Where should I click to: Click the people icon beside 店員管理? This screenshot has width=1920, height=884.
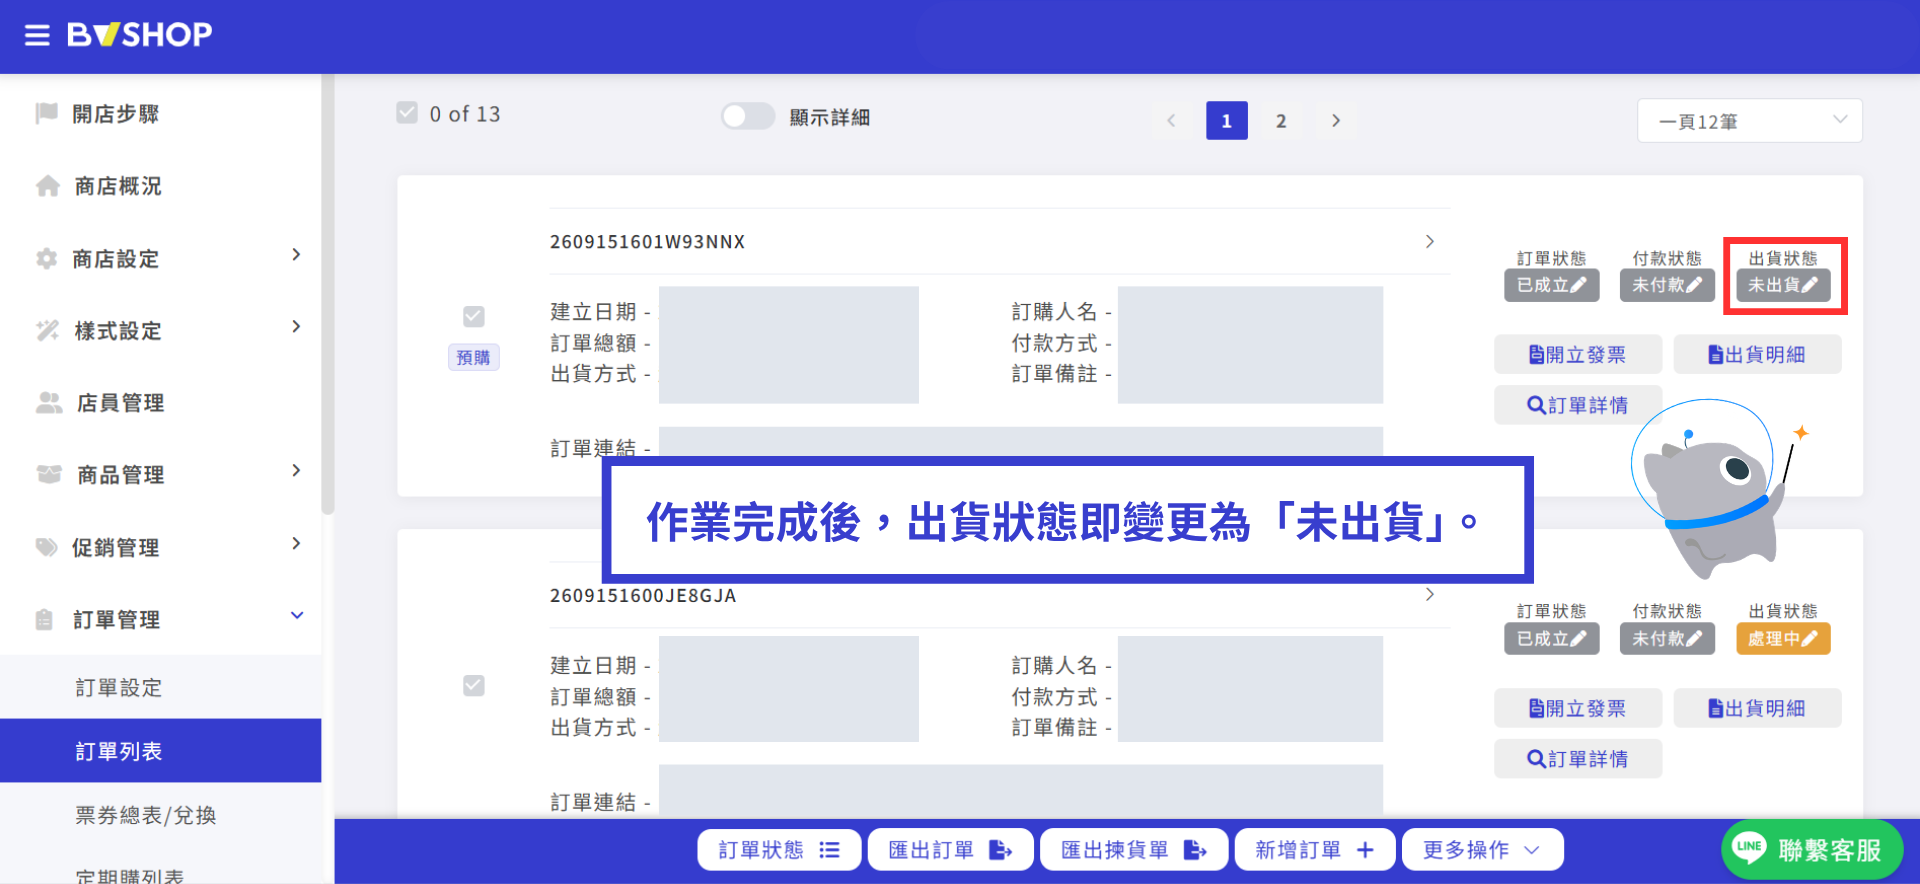pos(49,402)
